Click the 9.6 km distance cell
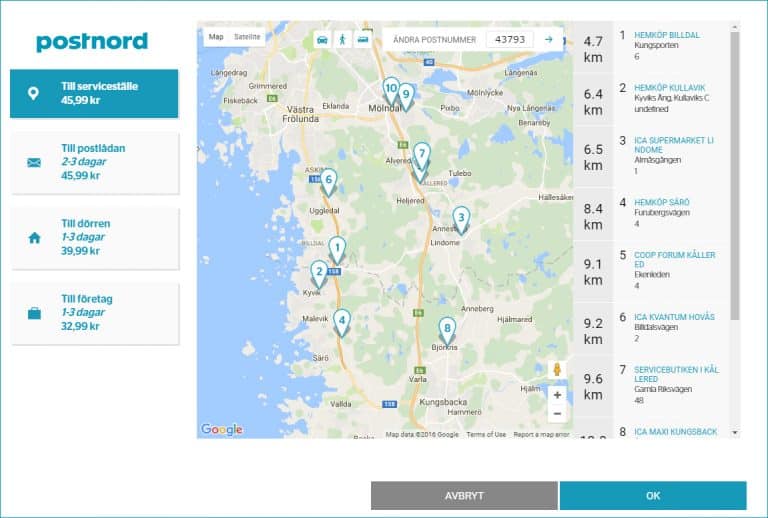The width and height of the screenshot is (768, 518). coord(593,386)
